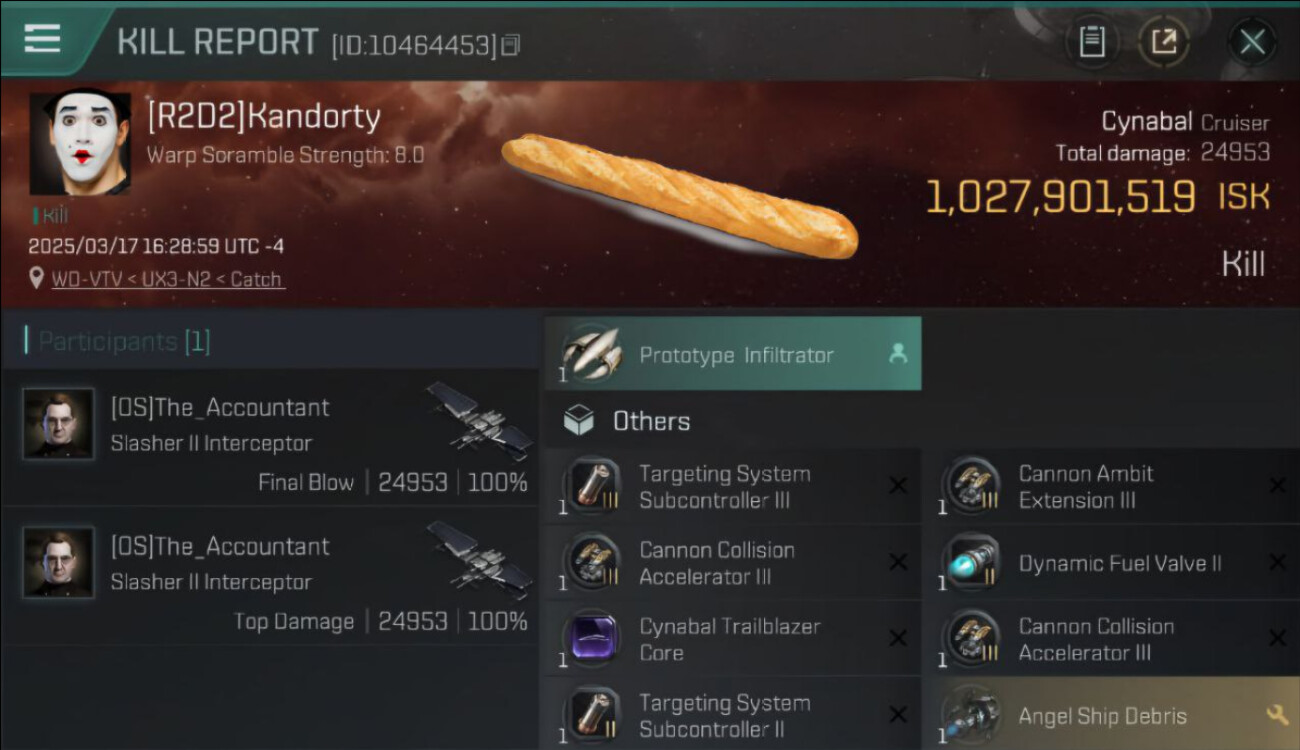Image resolution: width=1300 pixels, height=750 pixels.
Task: Open the WD-VTV < UX3-N2 < Catch location link
Action: tap(168, 279)
